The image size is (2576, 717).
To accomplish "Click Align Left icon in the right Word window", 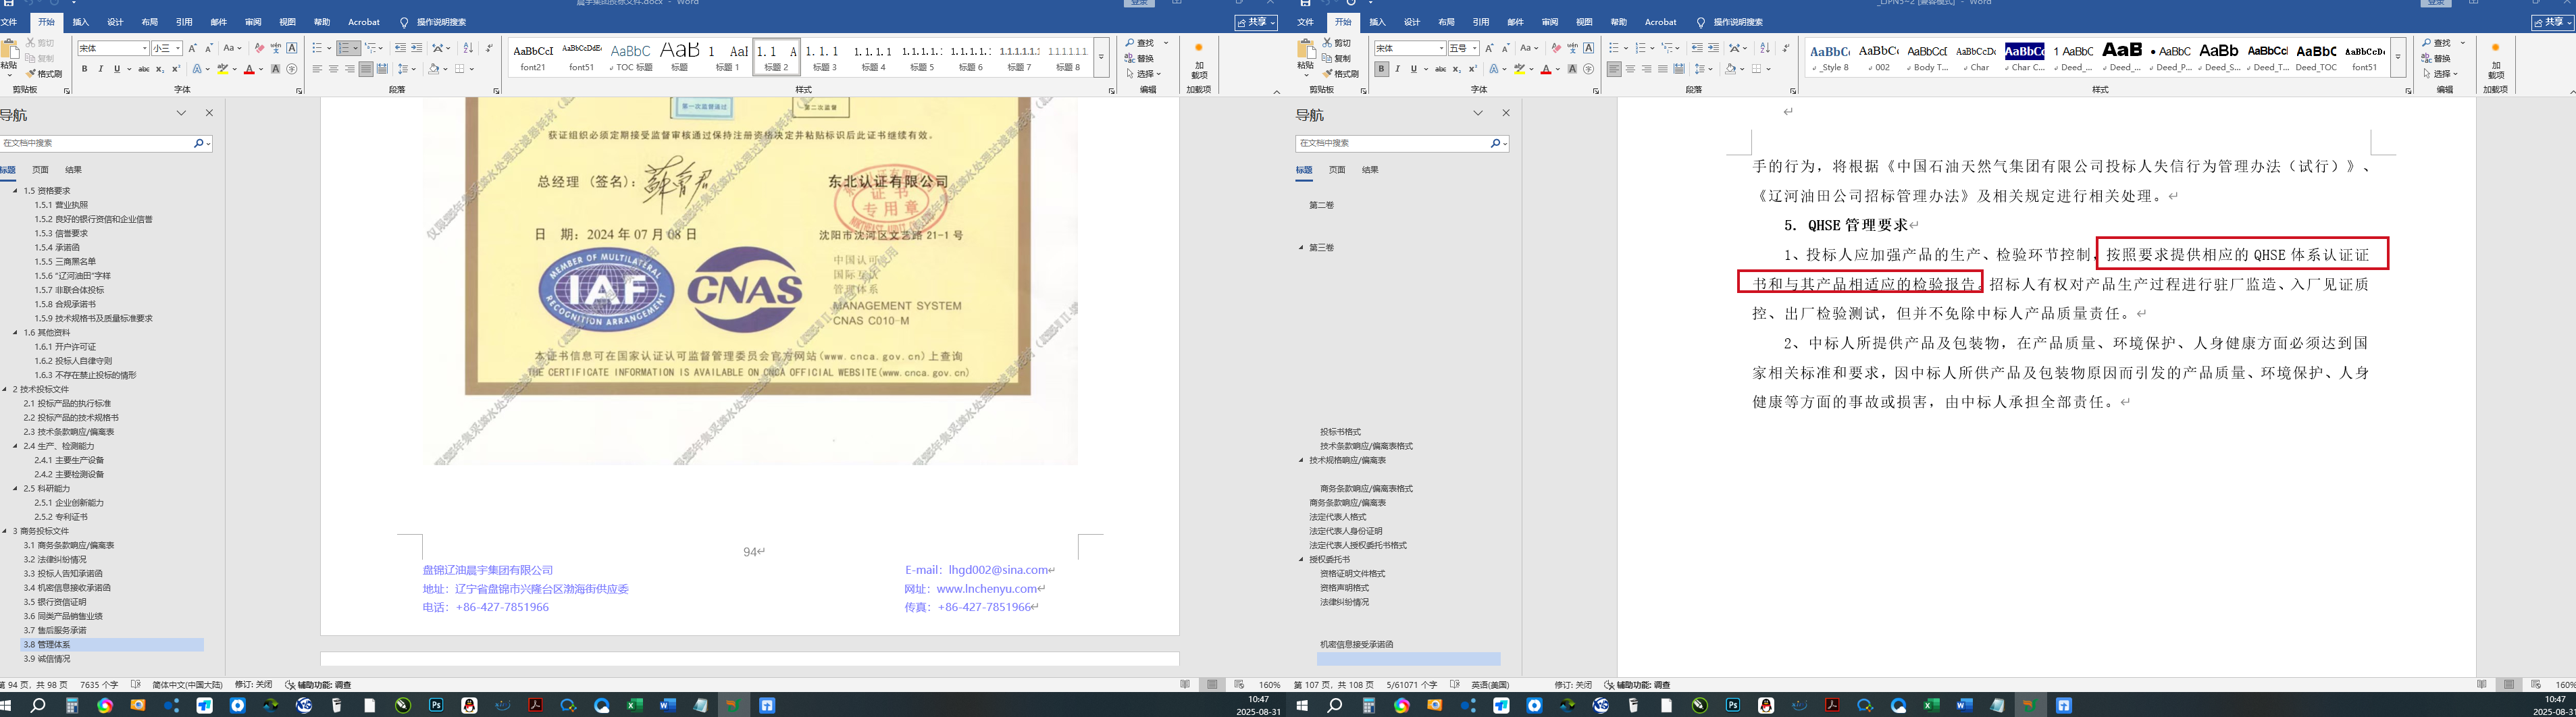I will (x=1614, y=69).
